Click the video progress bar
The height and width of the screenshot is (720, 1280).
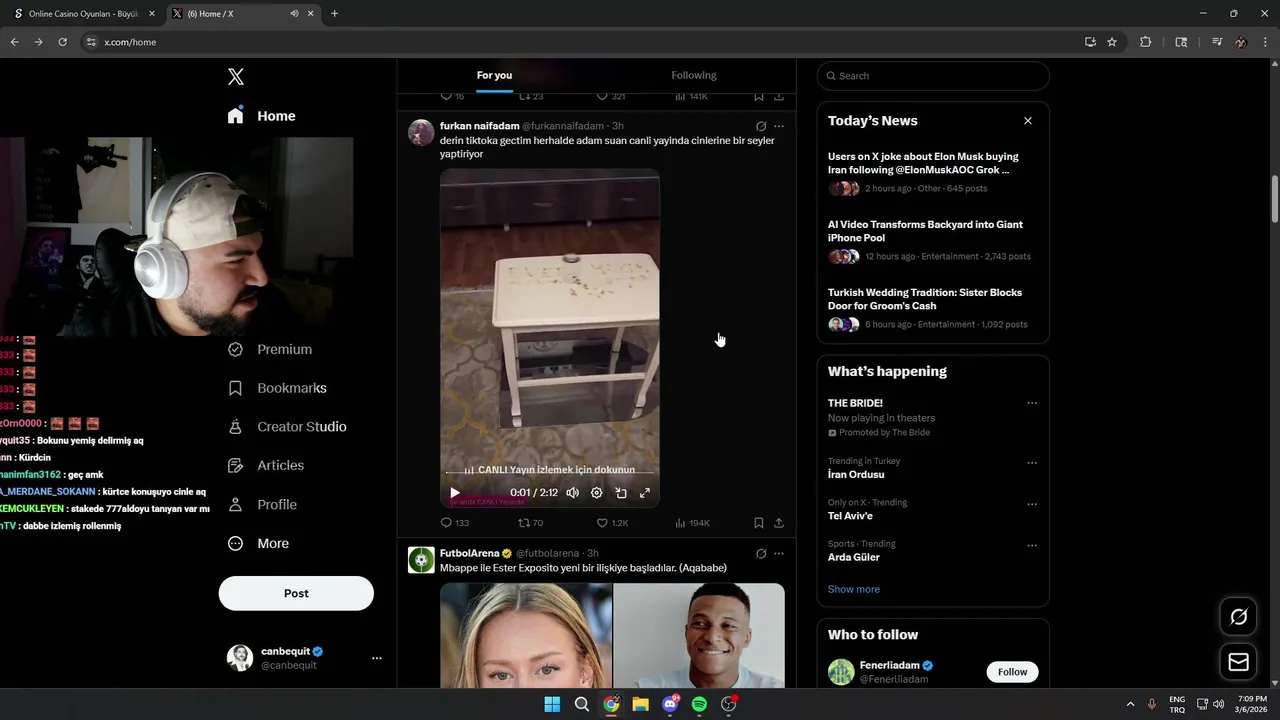550,473
